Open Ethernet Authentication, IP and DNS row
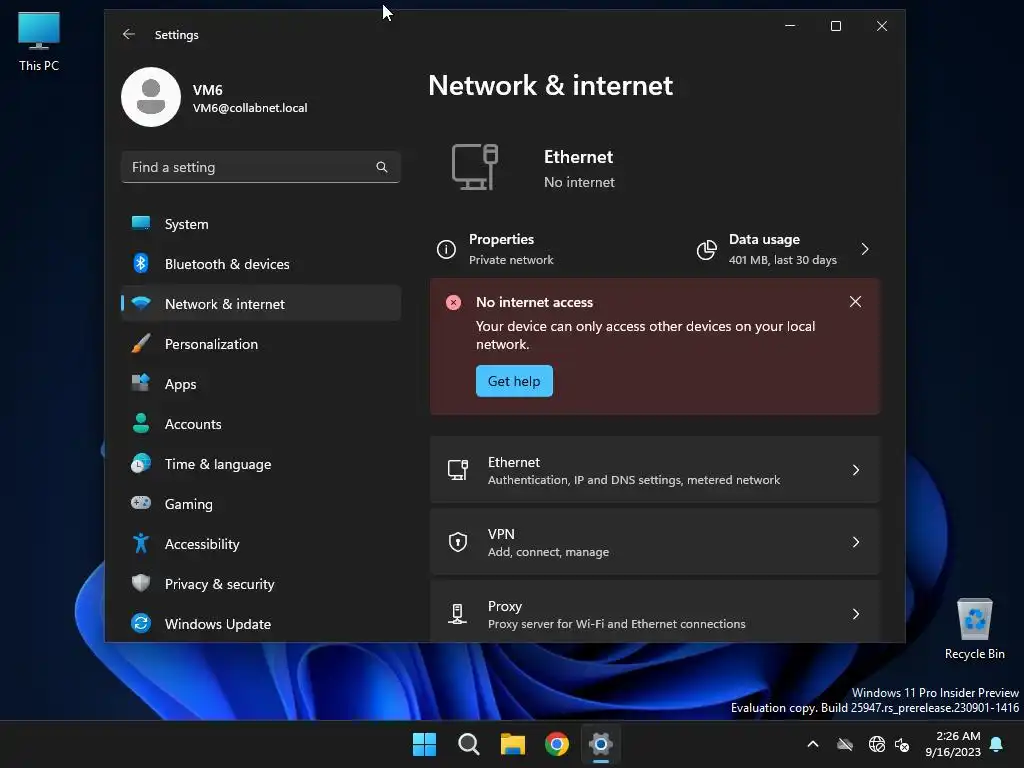This screenshot has height=768, width=1024. tap(655, 470)
